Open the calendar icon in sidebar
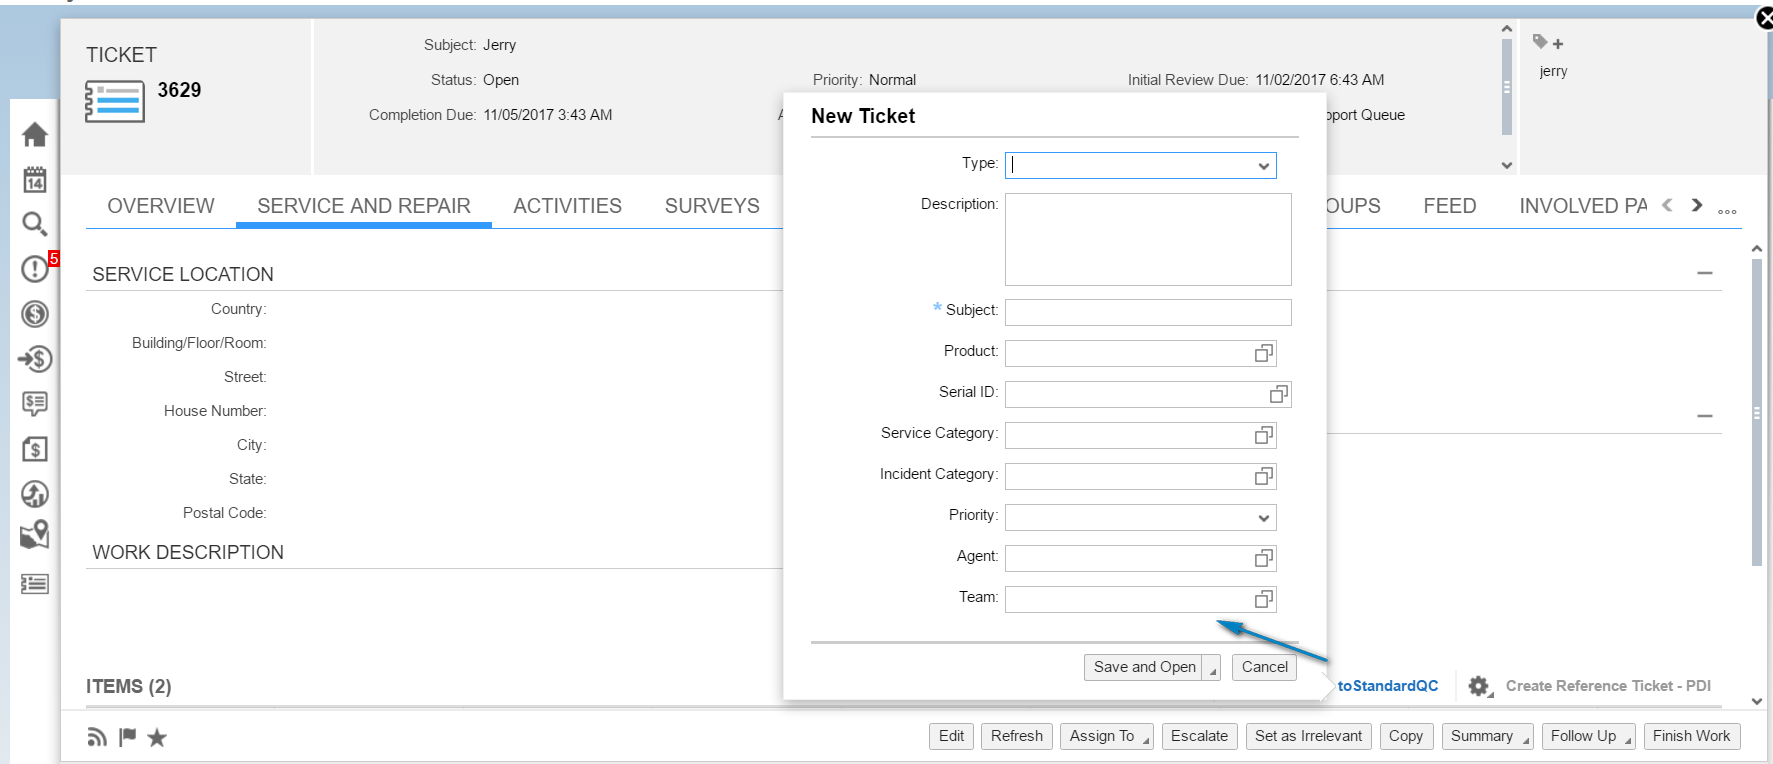The height and width of the screenshot is (764, 1773). click(x=35, y=179)
